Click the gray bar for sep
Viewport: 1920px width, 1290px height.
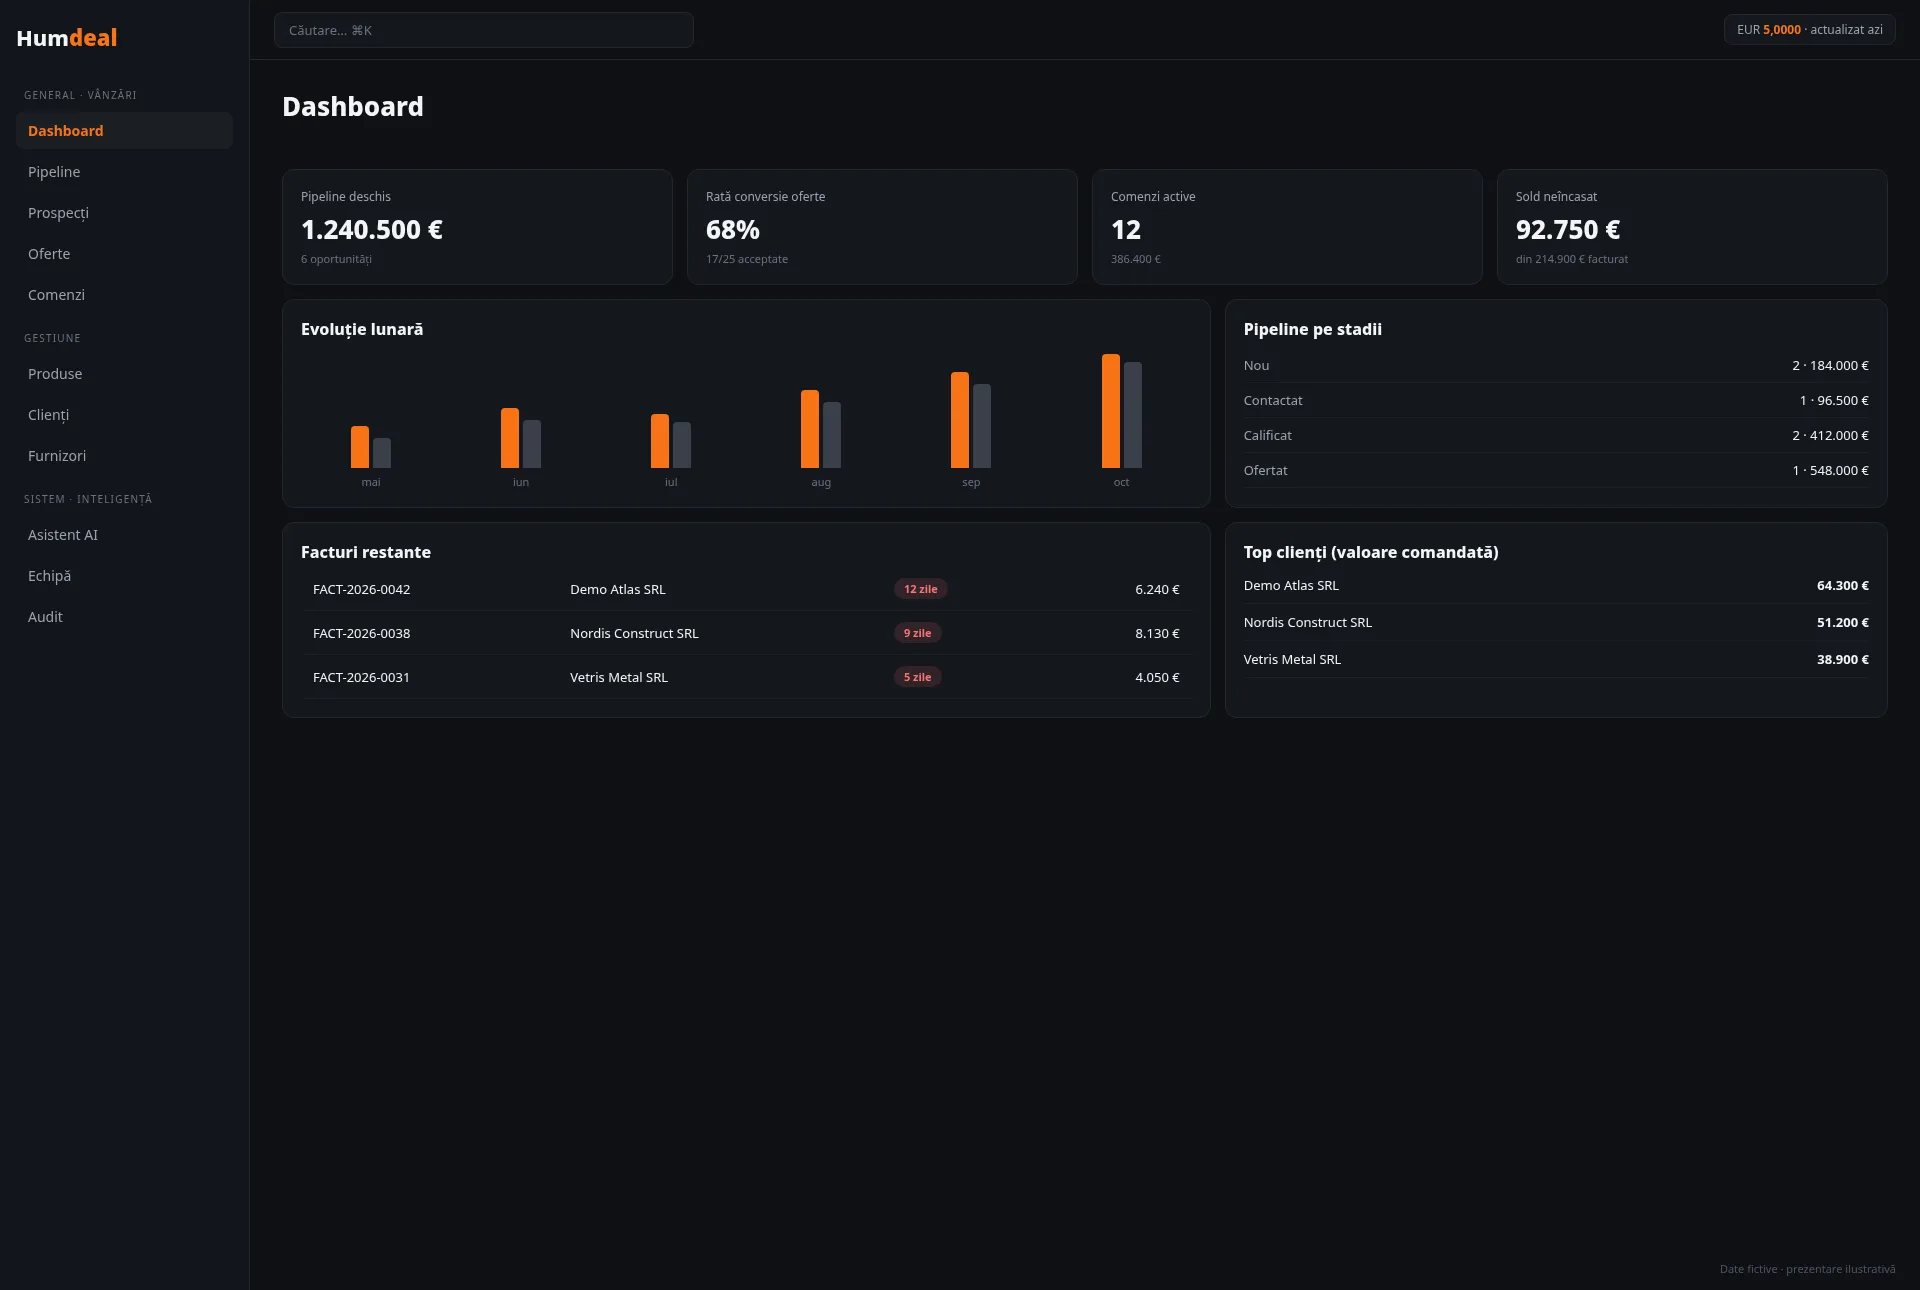pyautogui.click(x=982, y=426)
